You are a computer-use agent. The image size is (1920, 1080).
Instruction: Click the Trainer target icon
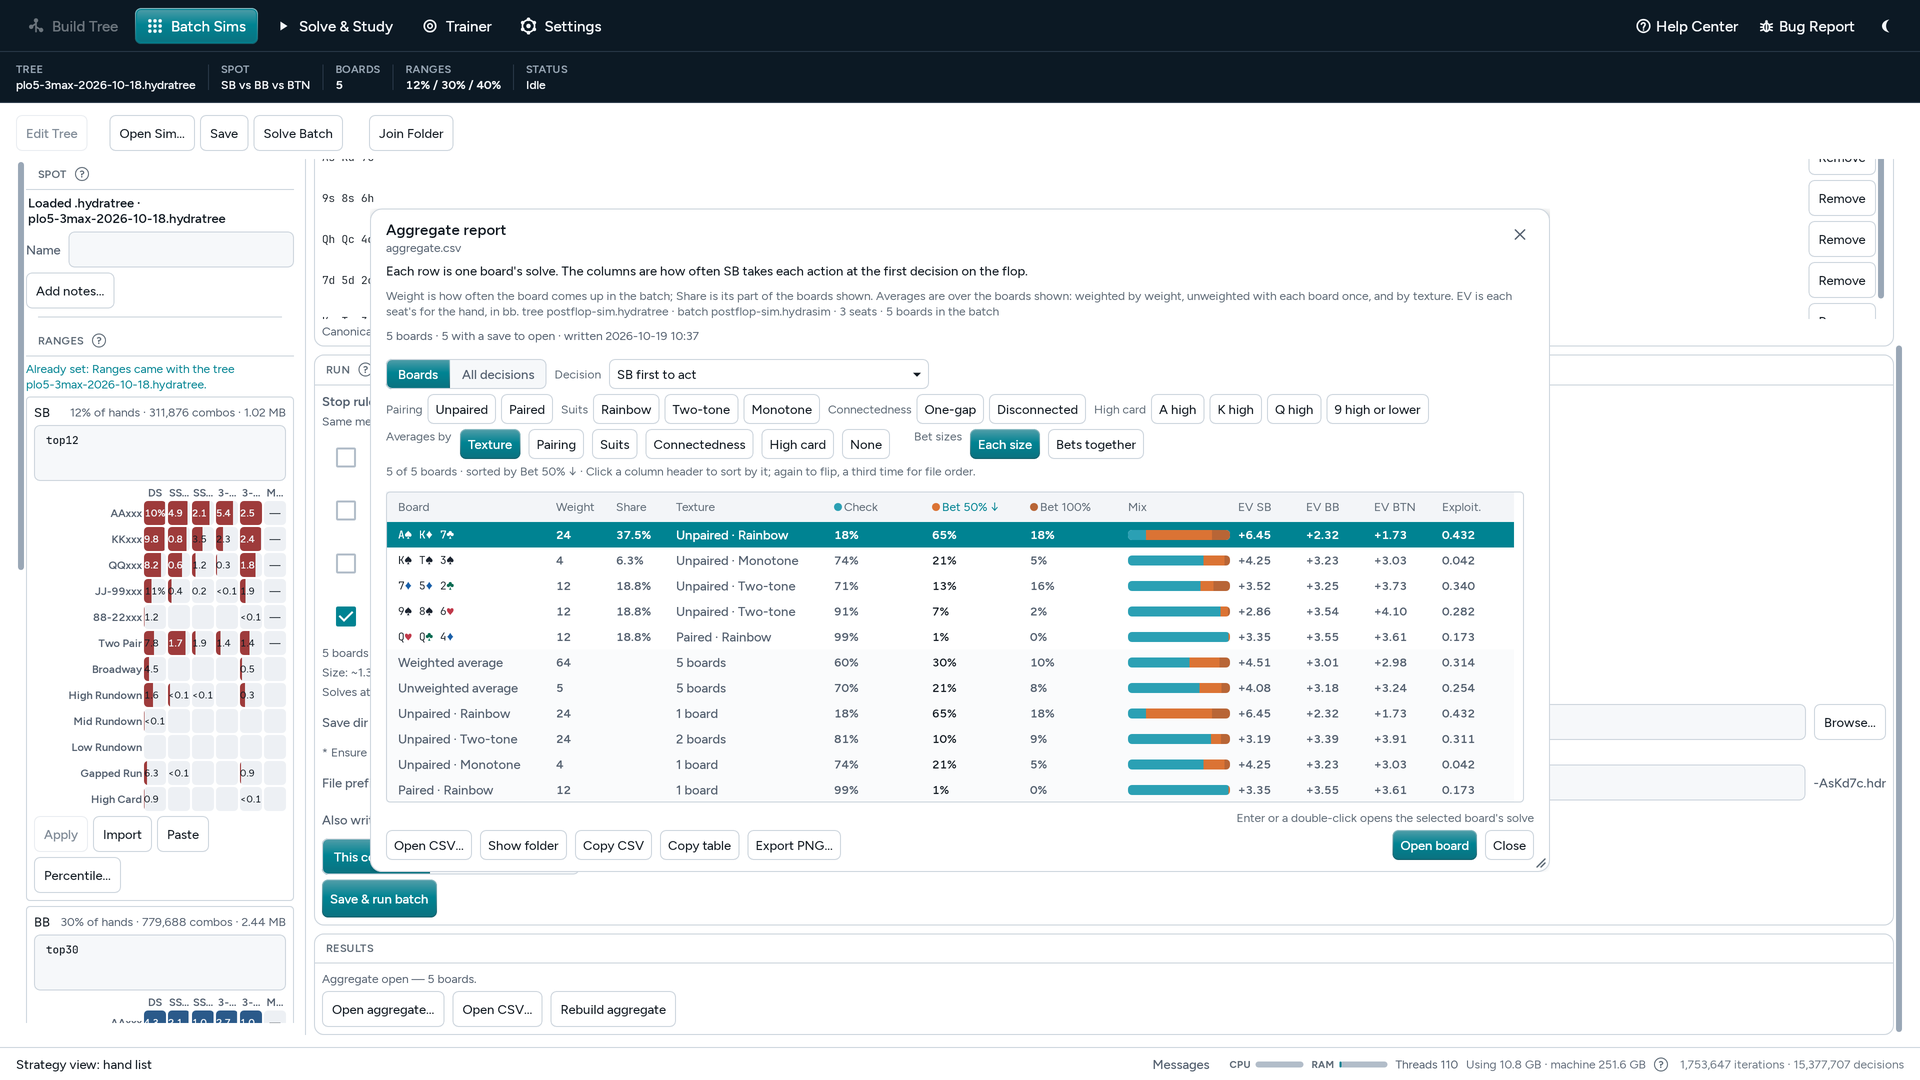tap(430, 26)
